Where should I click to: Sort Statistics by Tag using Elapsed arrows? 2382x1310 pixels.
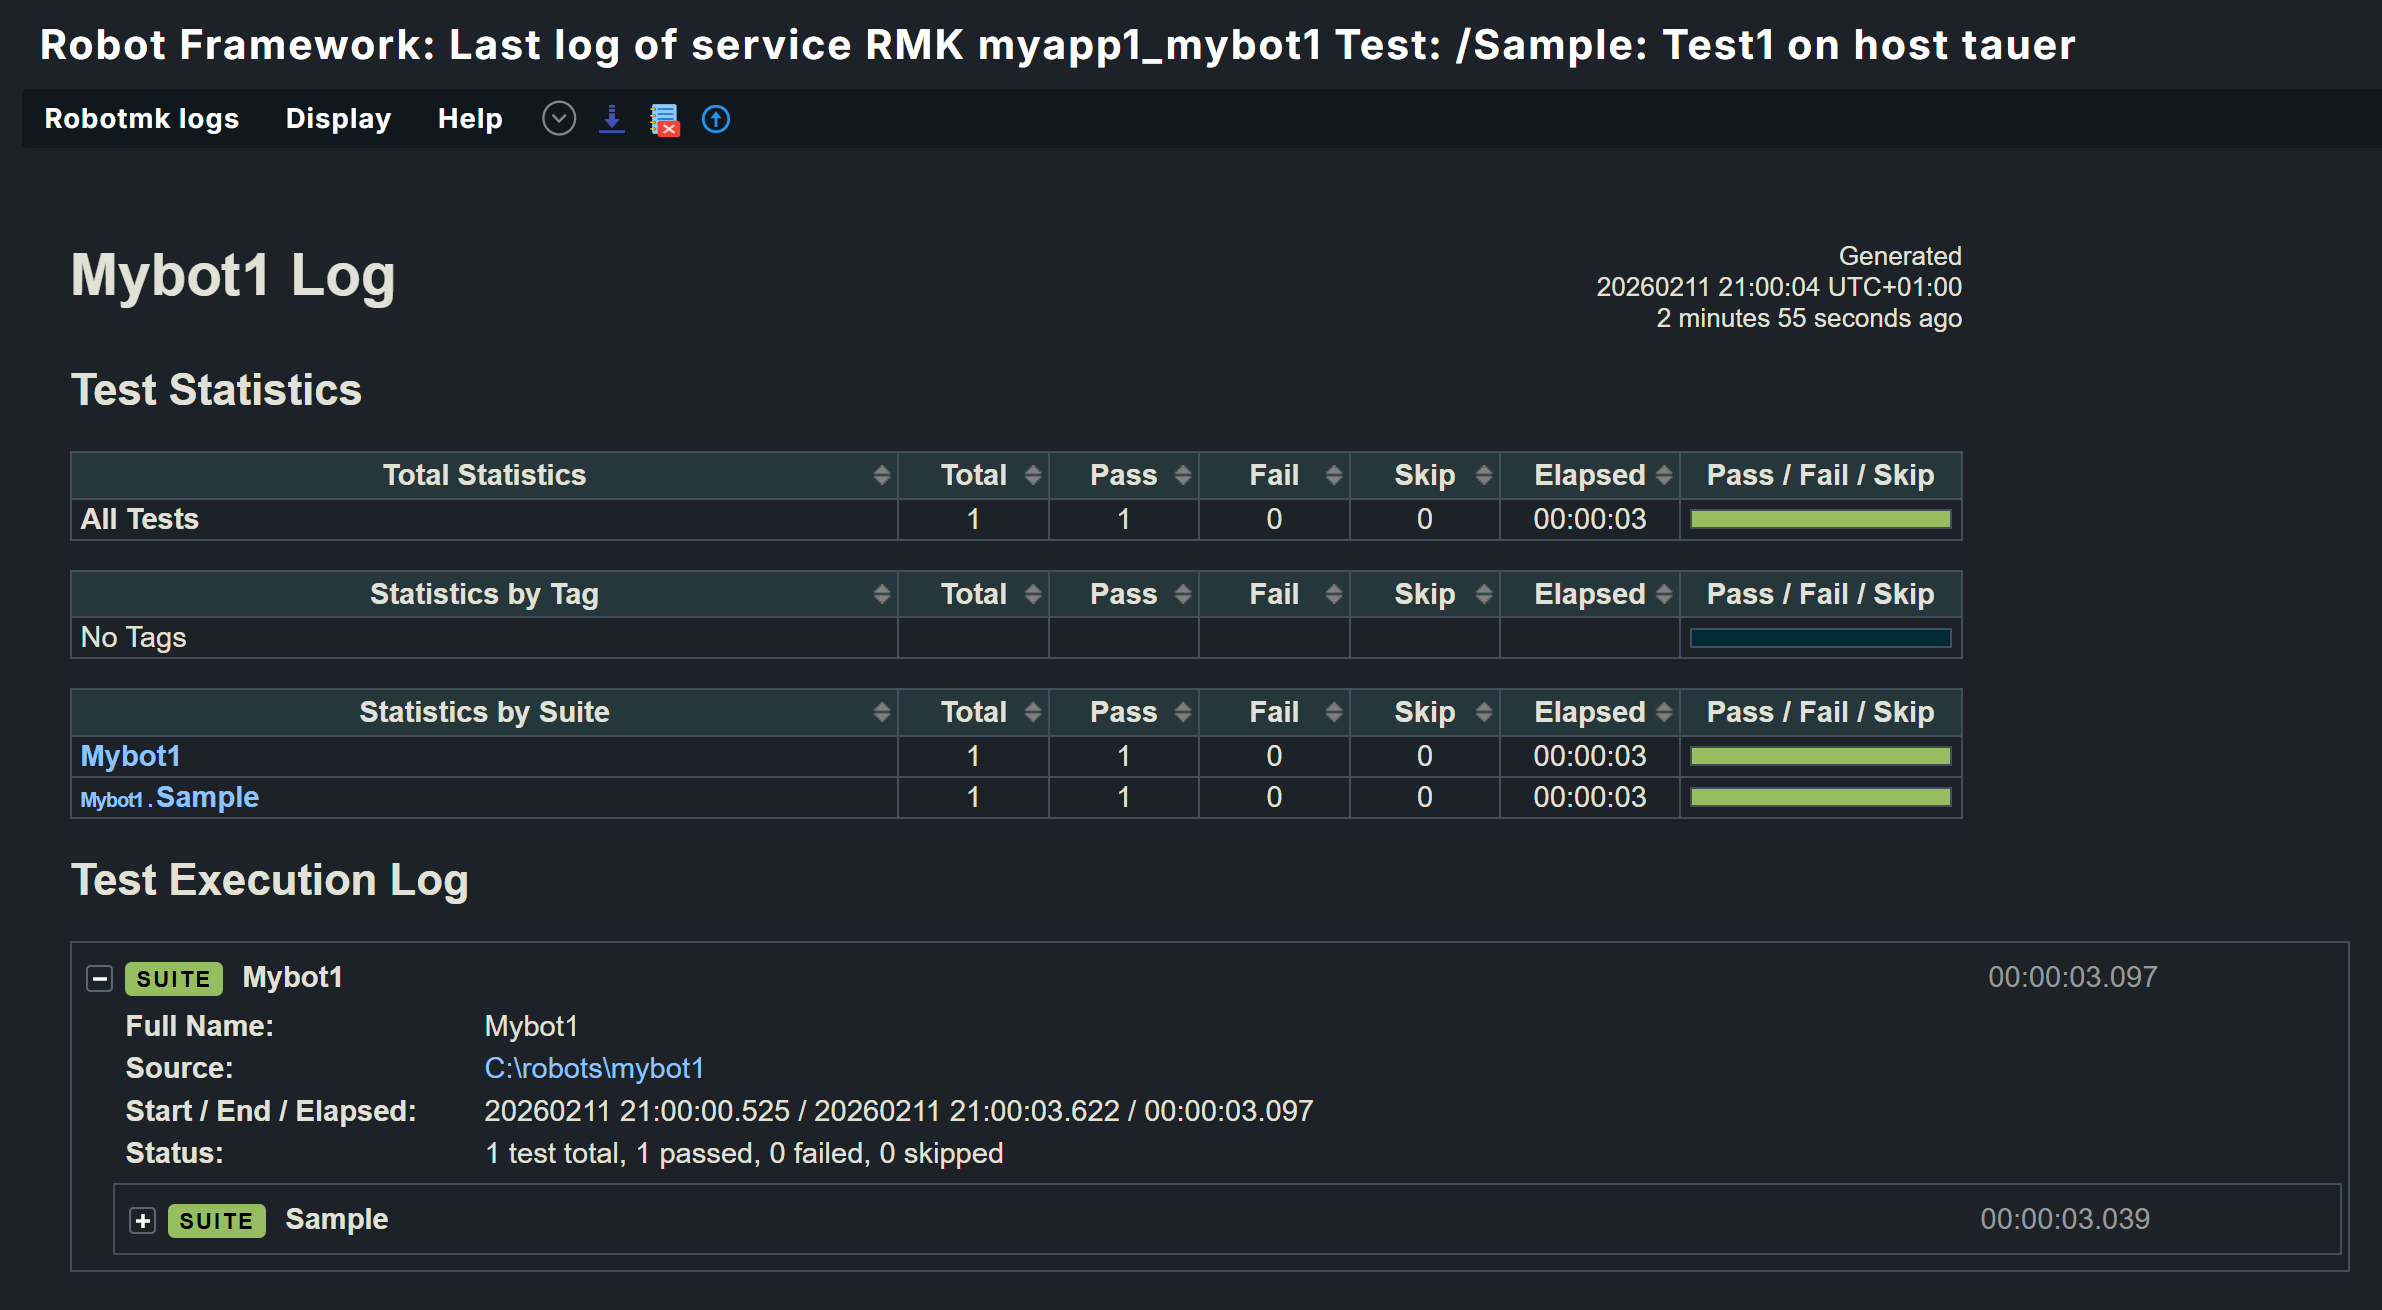[x=1664, y=593]
